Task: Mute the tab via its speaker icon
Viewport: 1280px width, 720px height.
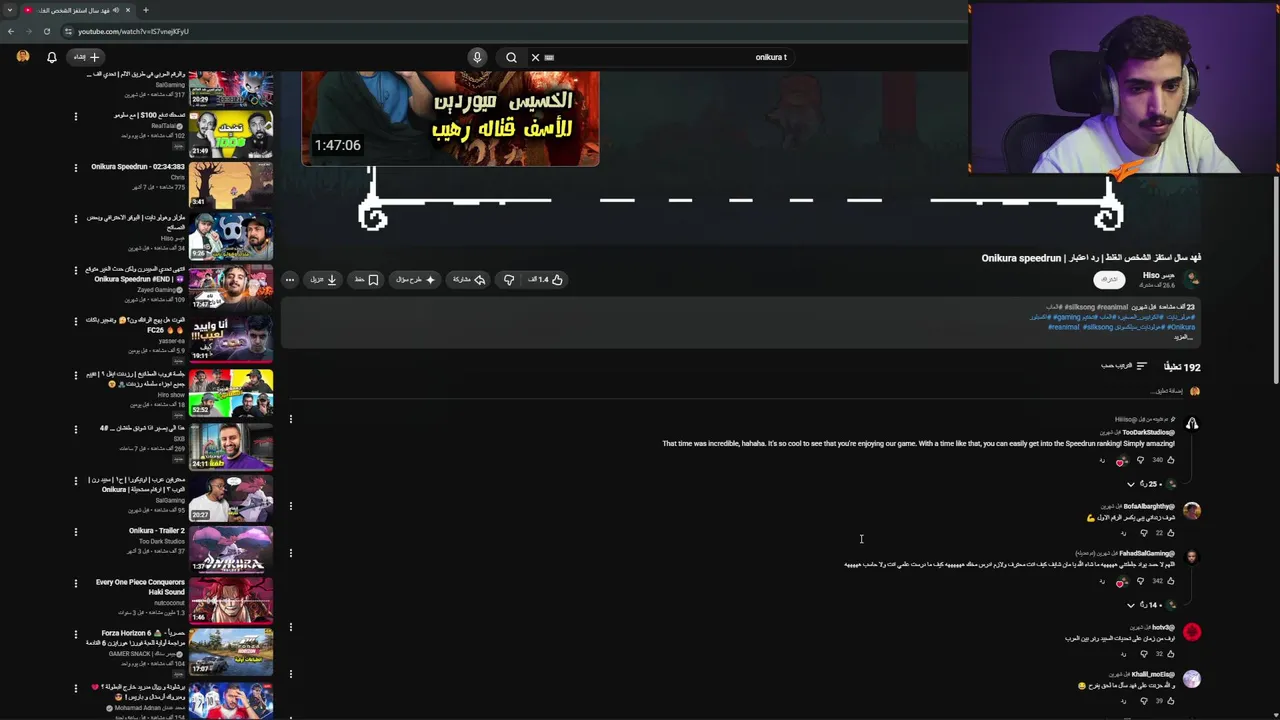Action: pyautogui.click(x=116, y=10)
